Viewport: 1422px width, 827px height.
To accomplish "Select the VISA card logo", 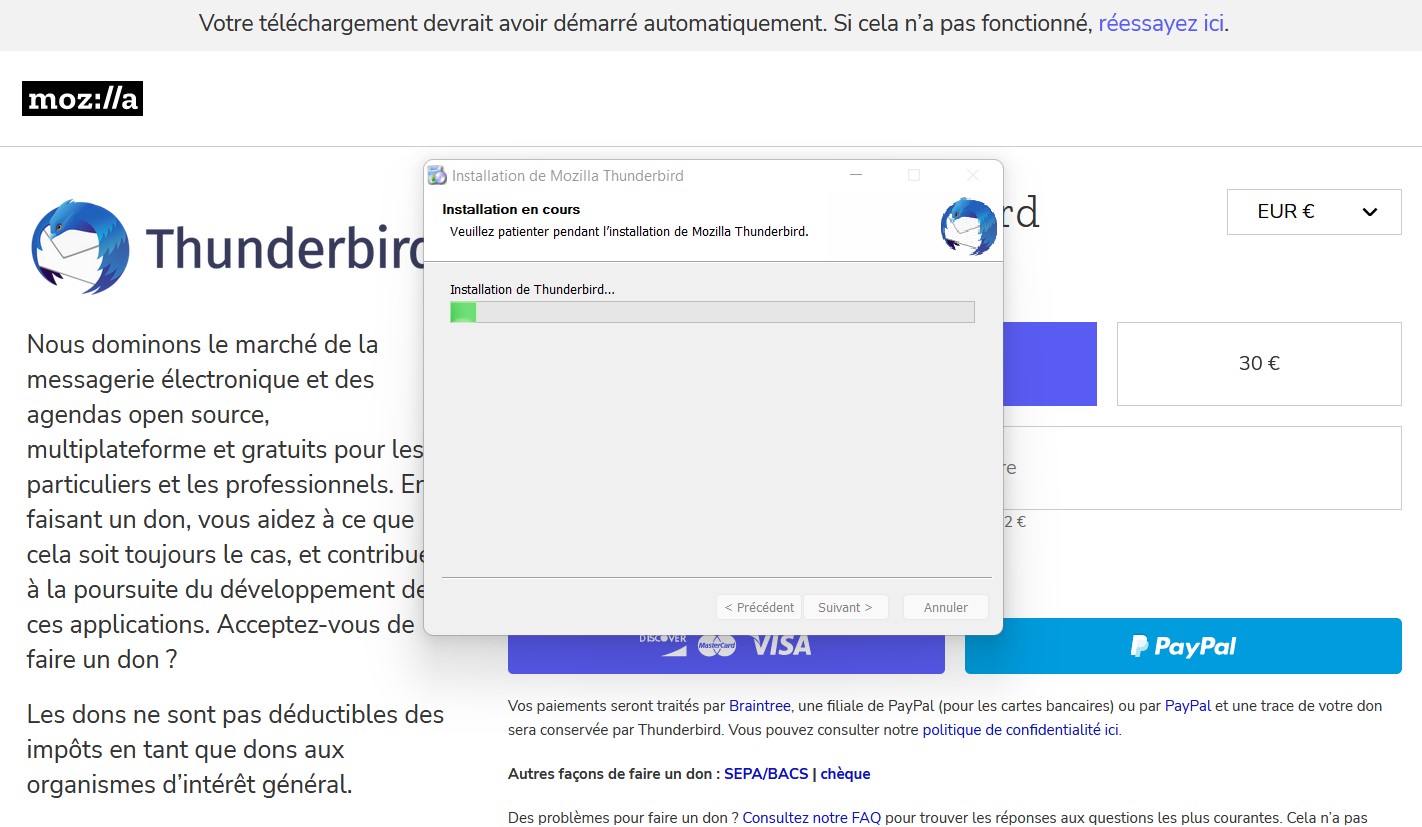I will pos(781,646).
